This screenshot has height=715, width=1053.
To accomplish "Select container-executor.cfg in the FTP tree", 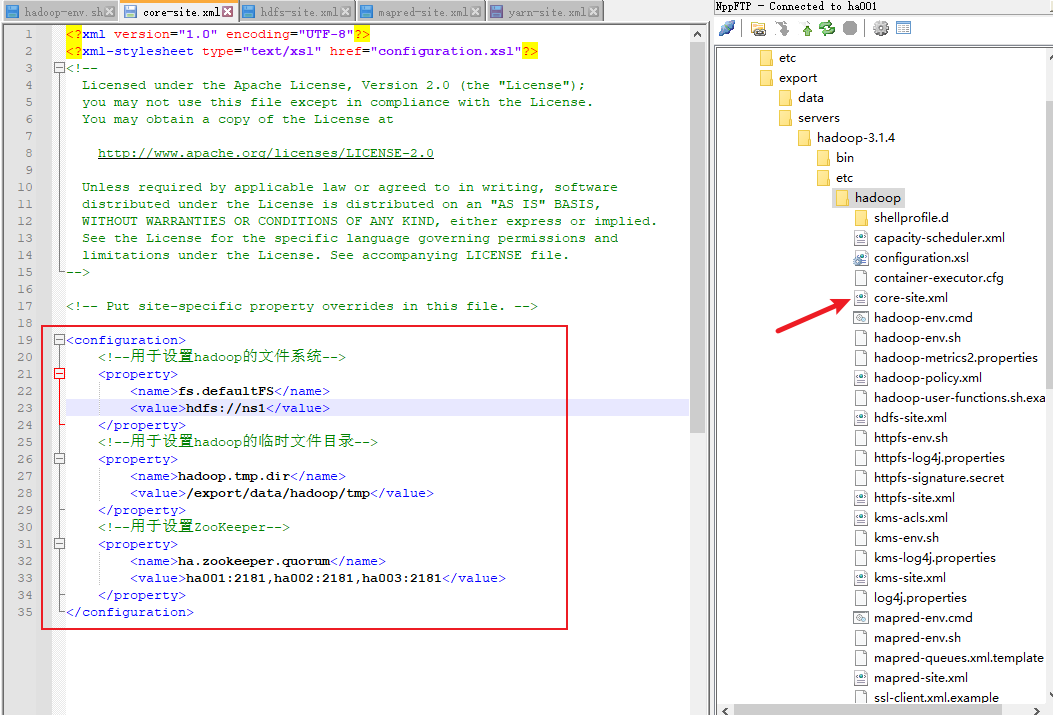I will point(938,277).
